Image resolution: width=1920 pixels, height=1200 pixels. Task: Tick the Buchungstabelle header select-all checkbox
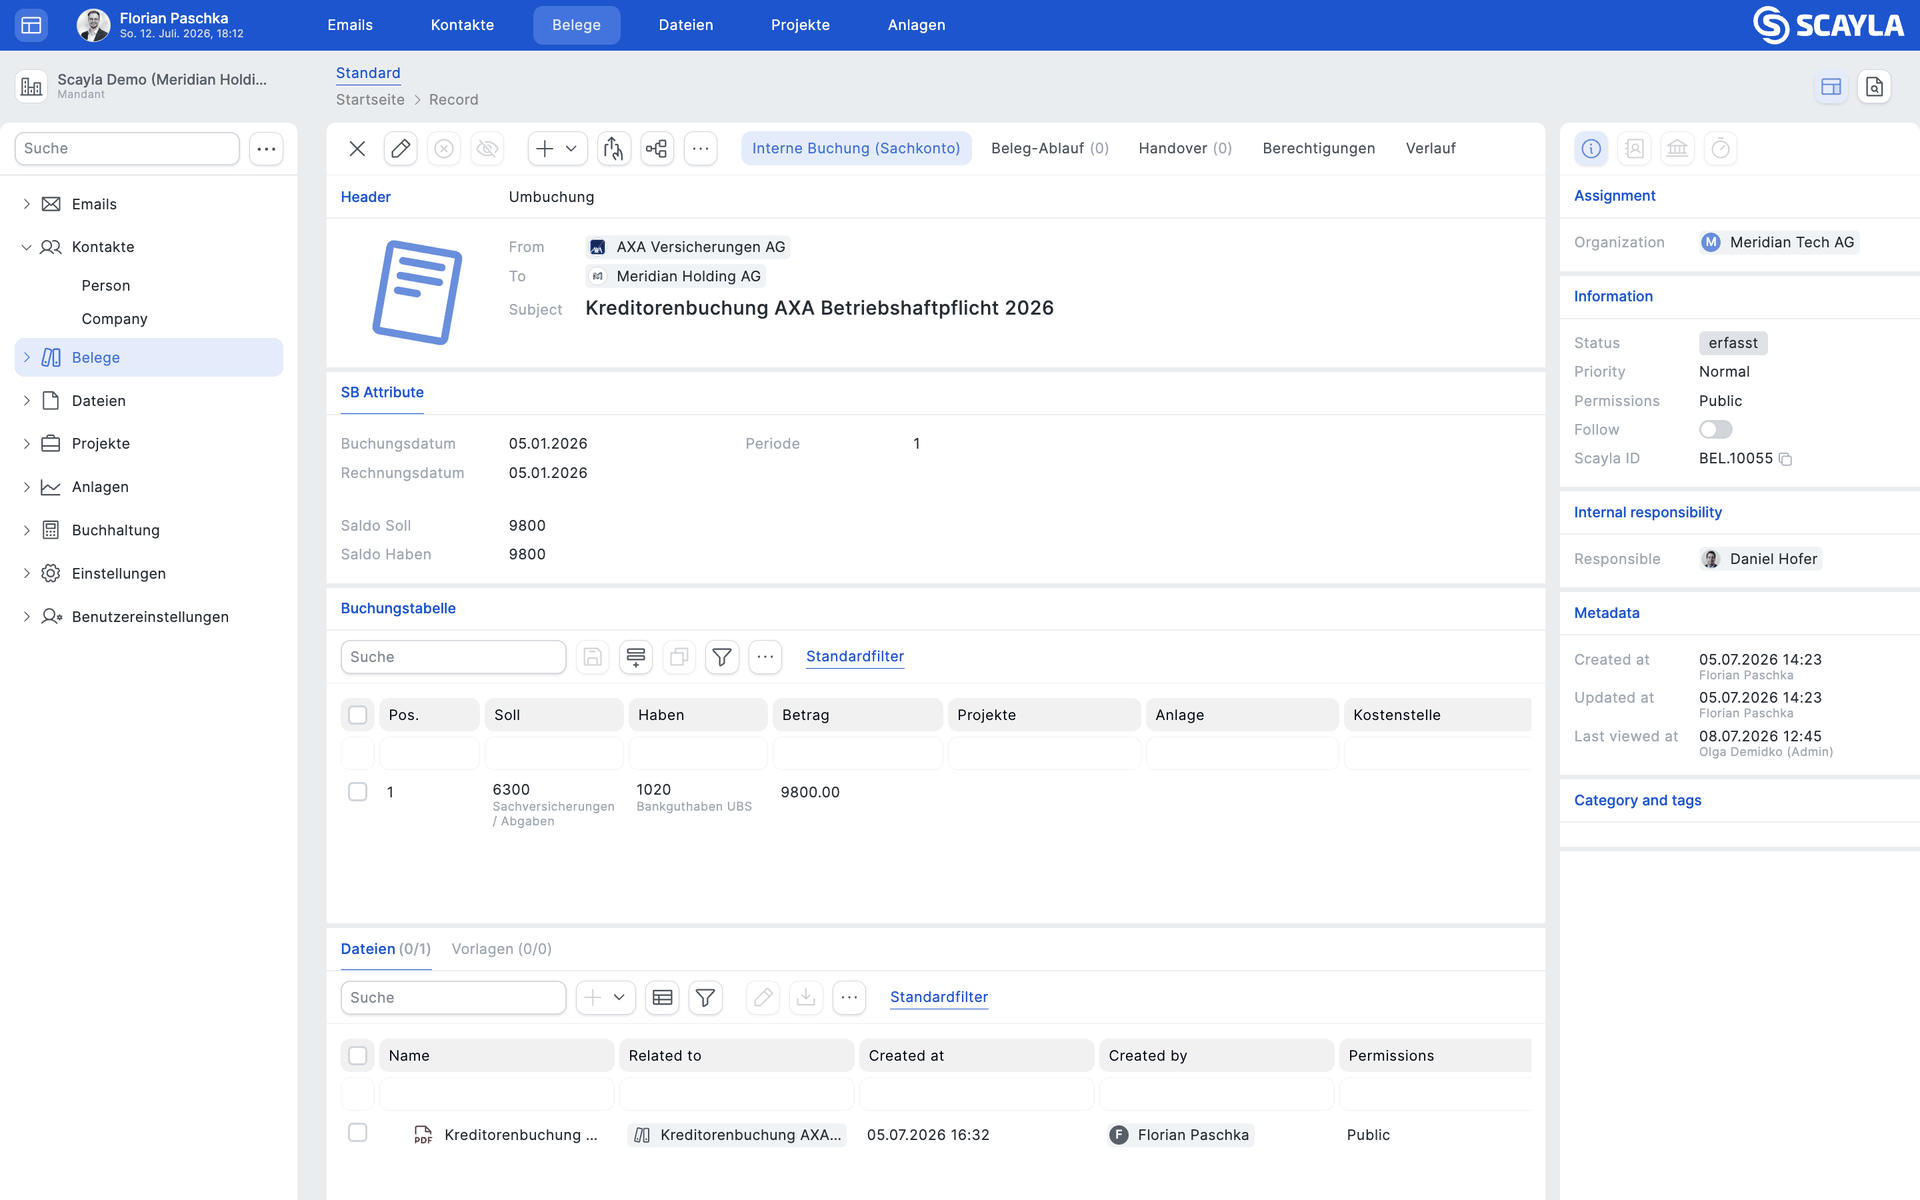357,715
